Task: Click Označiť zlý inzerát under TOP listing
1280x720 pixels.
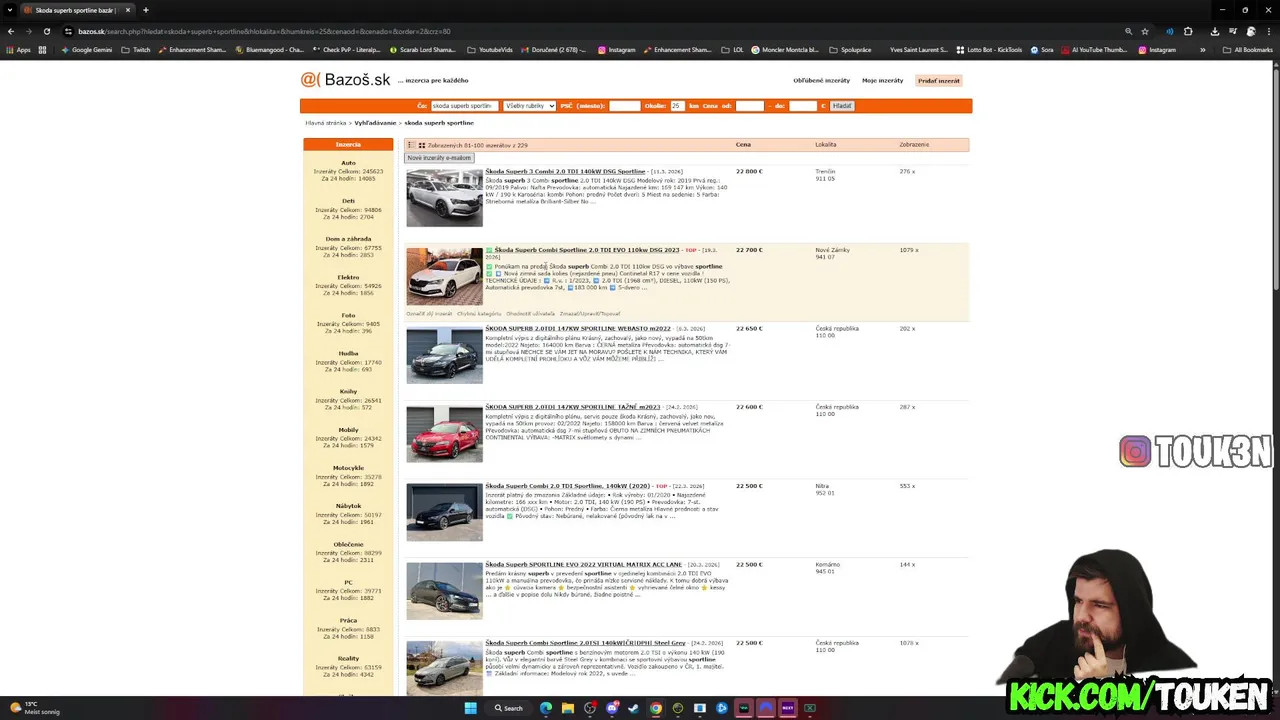Action: [x=429, y=314]
